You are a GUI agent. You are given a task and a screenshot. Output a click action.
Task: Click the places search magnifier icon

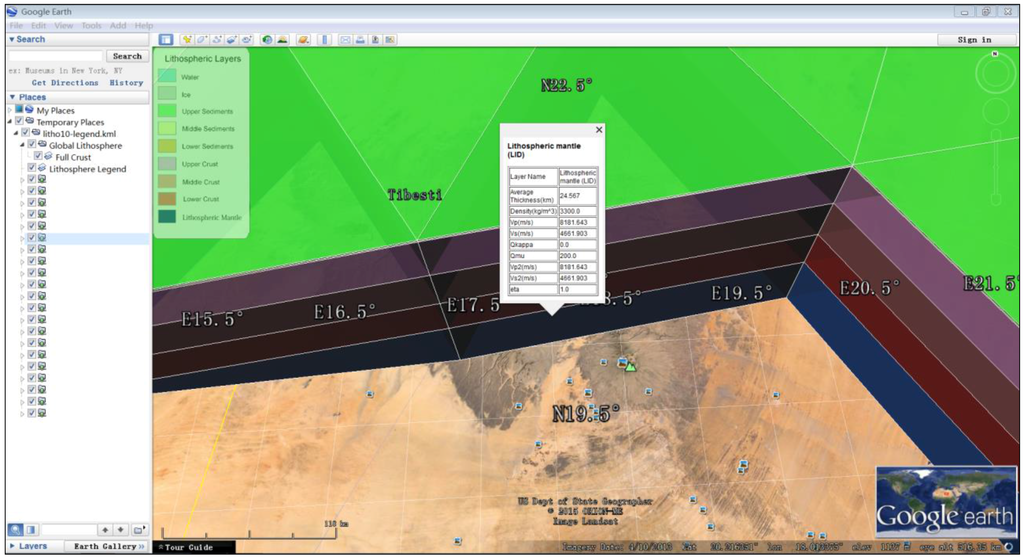click(16, 529)
